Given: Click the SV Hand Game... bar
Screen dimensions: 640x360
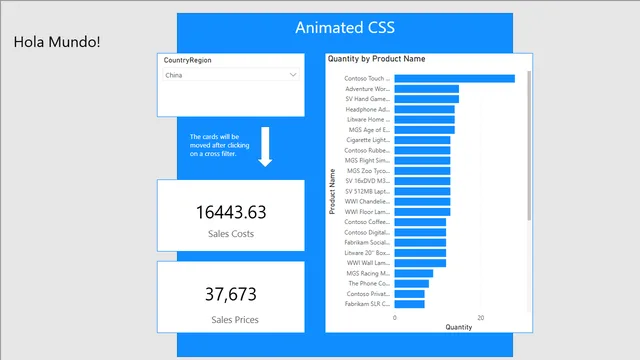Looking at the screenshot, I should (x=427, y=99).
